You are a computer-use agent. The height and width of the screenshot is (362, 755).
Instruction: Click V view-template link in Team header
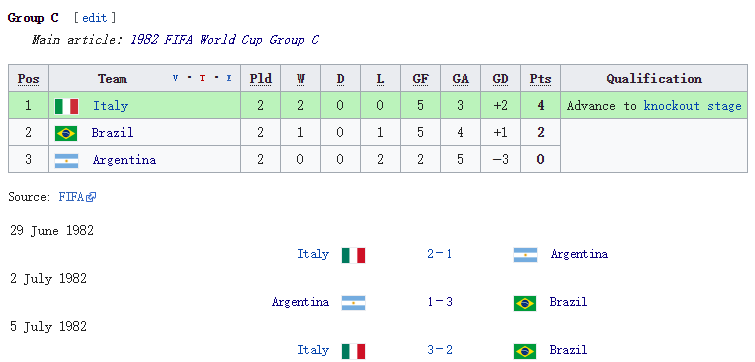175,78
